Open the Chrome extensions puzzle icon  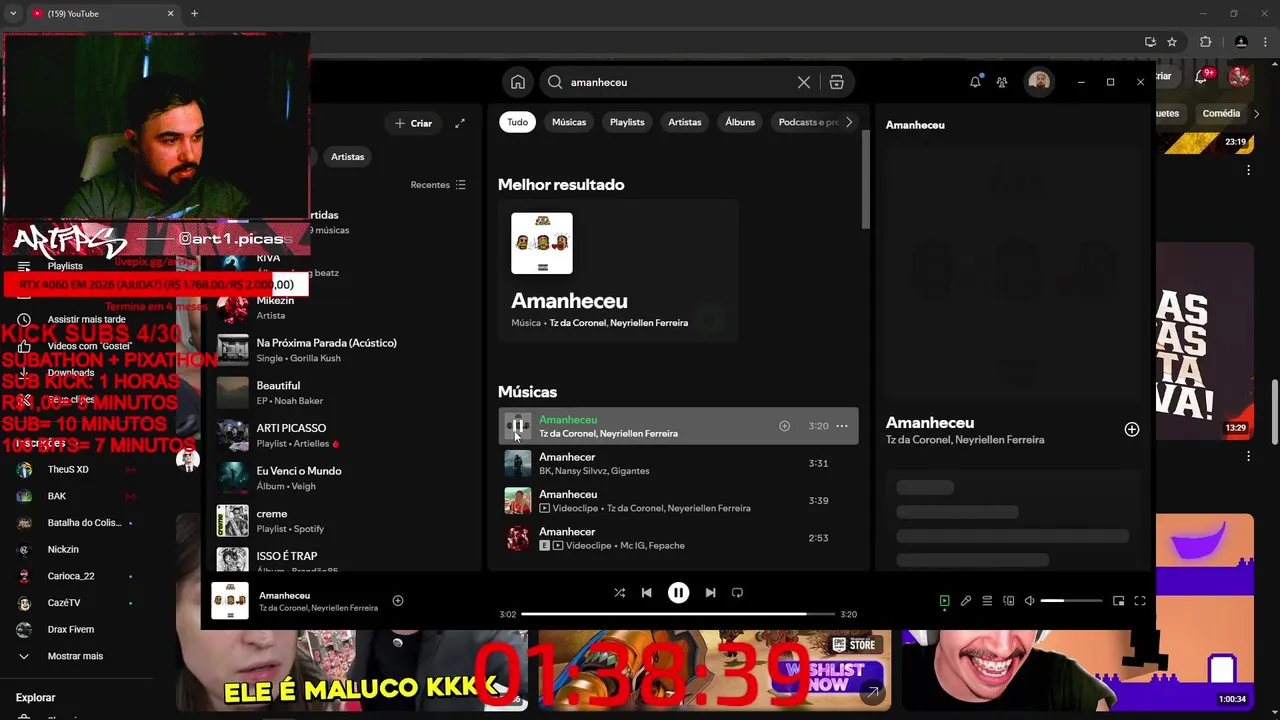1205,42
